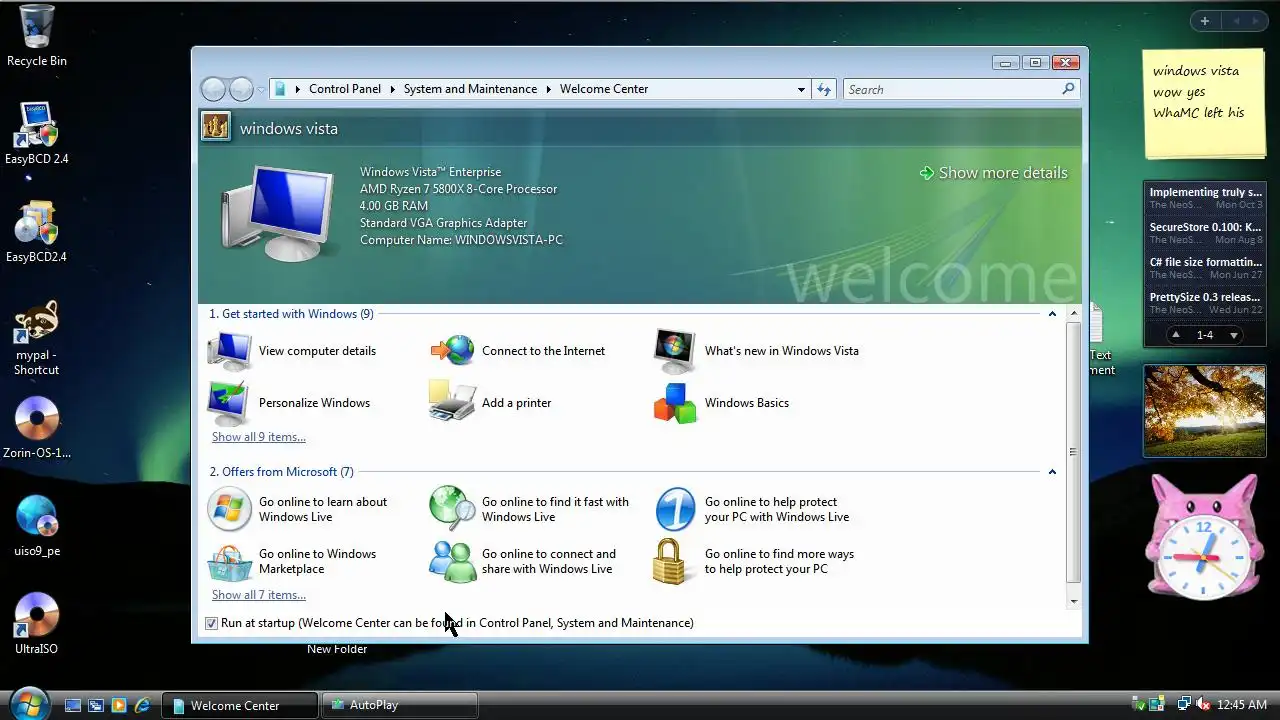Expand System and Maintenance breadcrumb arrow
The width and height of the screenshot is (1280, 720).
click(x=548, y=89)
